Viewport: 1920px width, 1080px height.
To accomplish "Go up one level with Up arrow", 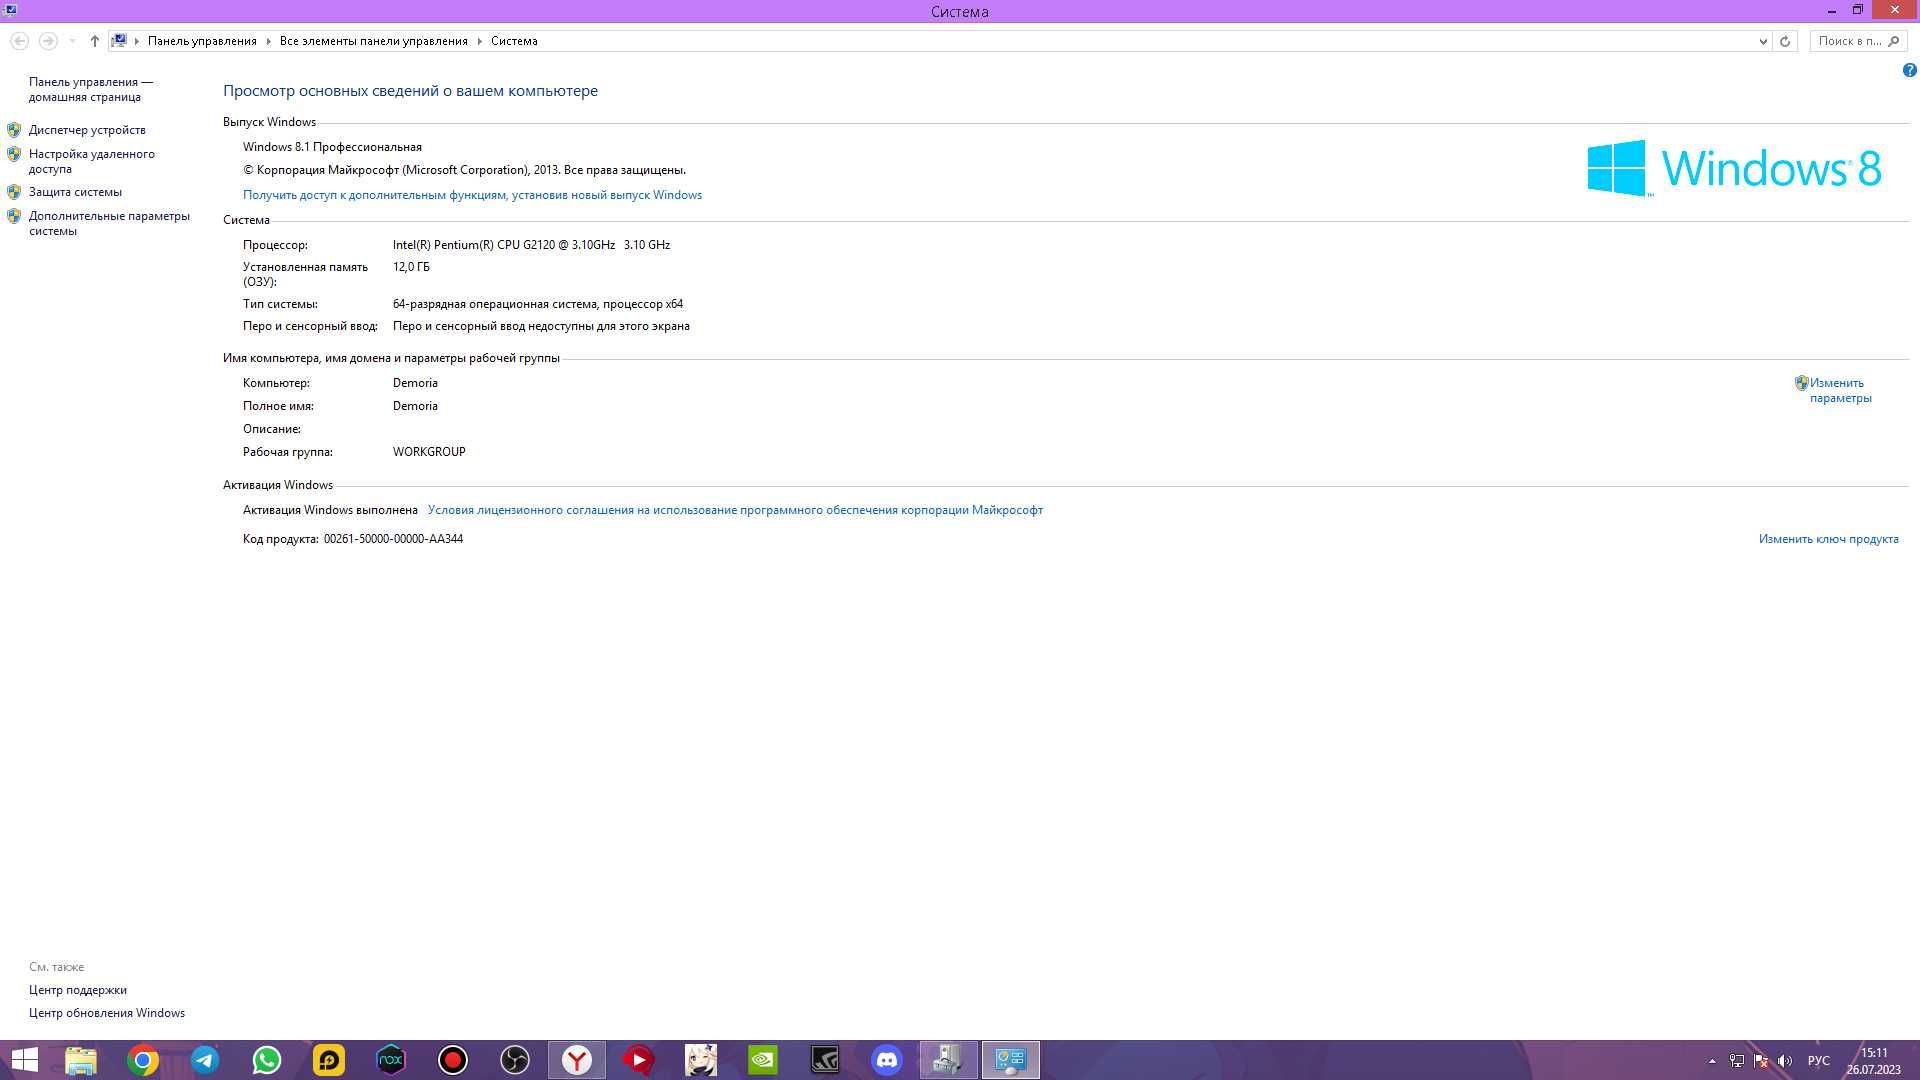I will pos(94,41).
